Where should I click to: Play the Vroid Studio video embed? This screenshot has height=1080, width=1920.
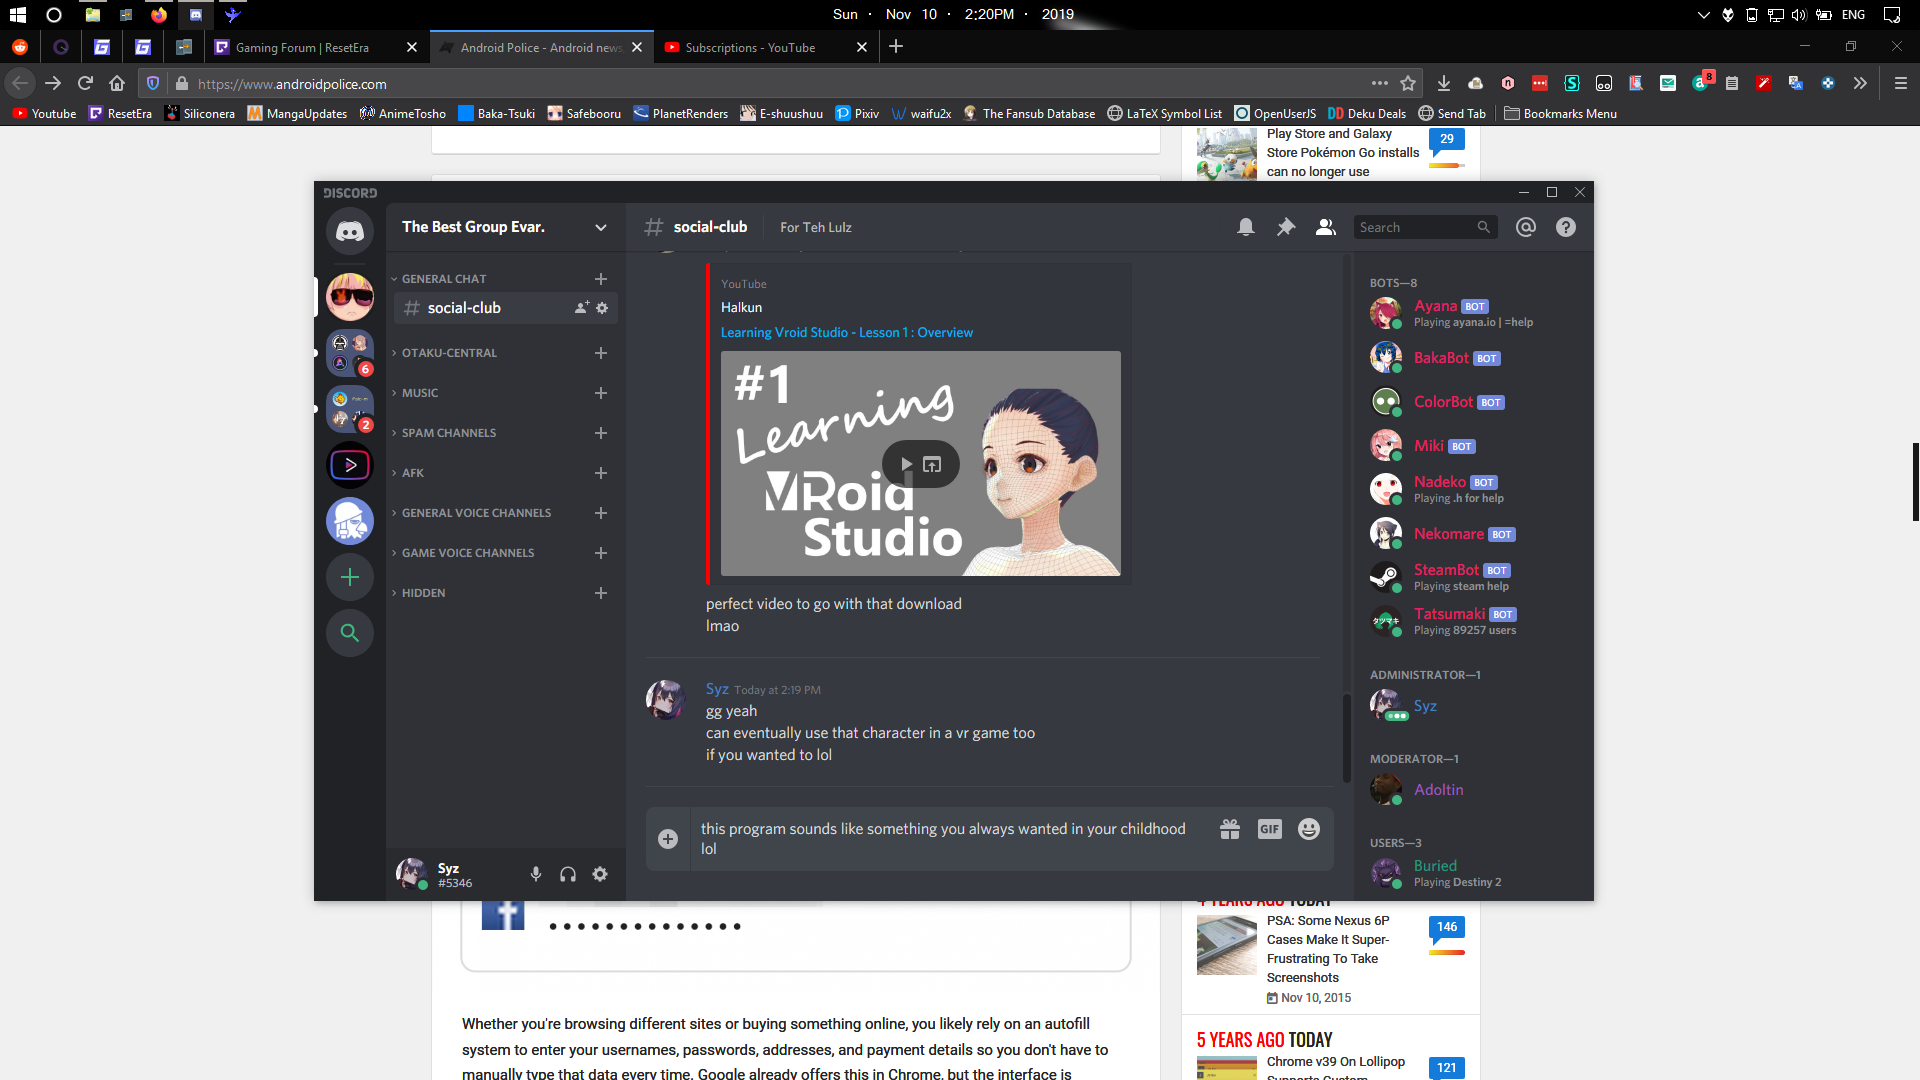906,464
